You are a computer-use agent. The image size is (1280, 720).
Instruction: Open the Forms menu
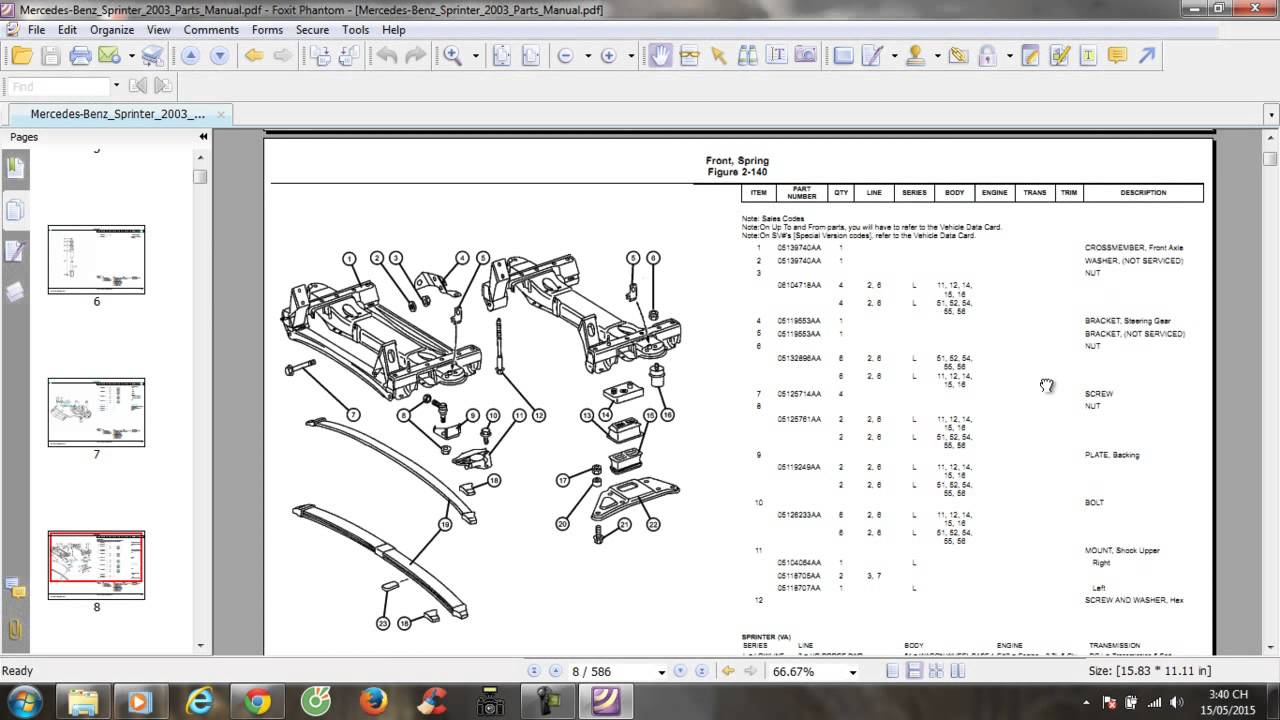[x=267, y=30]
